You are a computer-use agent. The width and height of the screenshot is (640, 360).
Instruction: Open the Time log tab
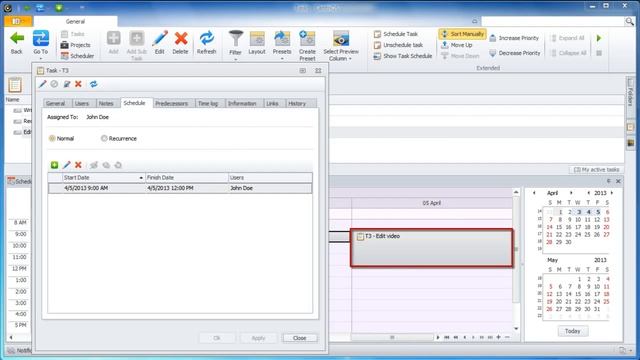pyautogui.click(x=208, y=104)
